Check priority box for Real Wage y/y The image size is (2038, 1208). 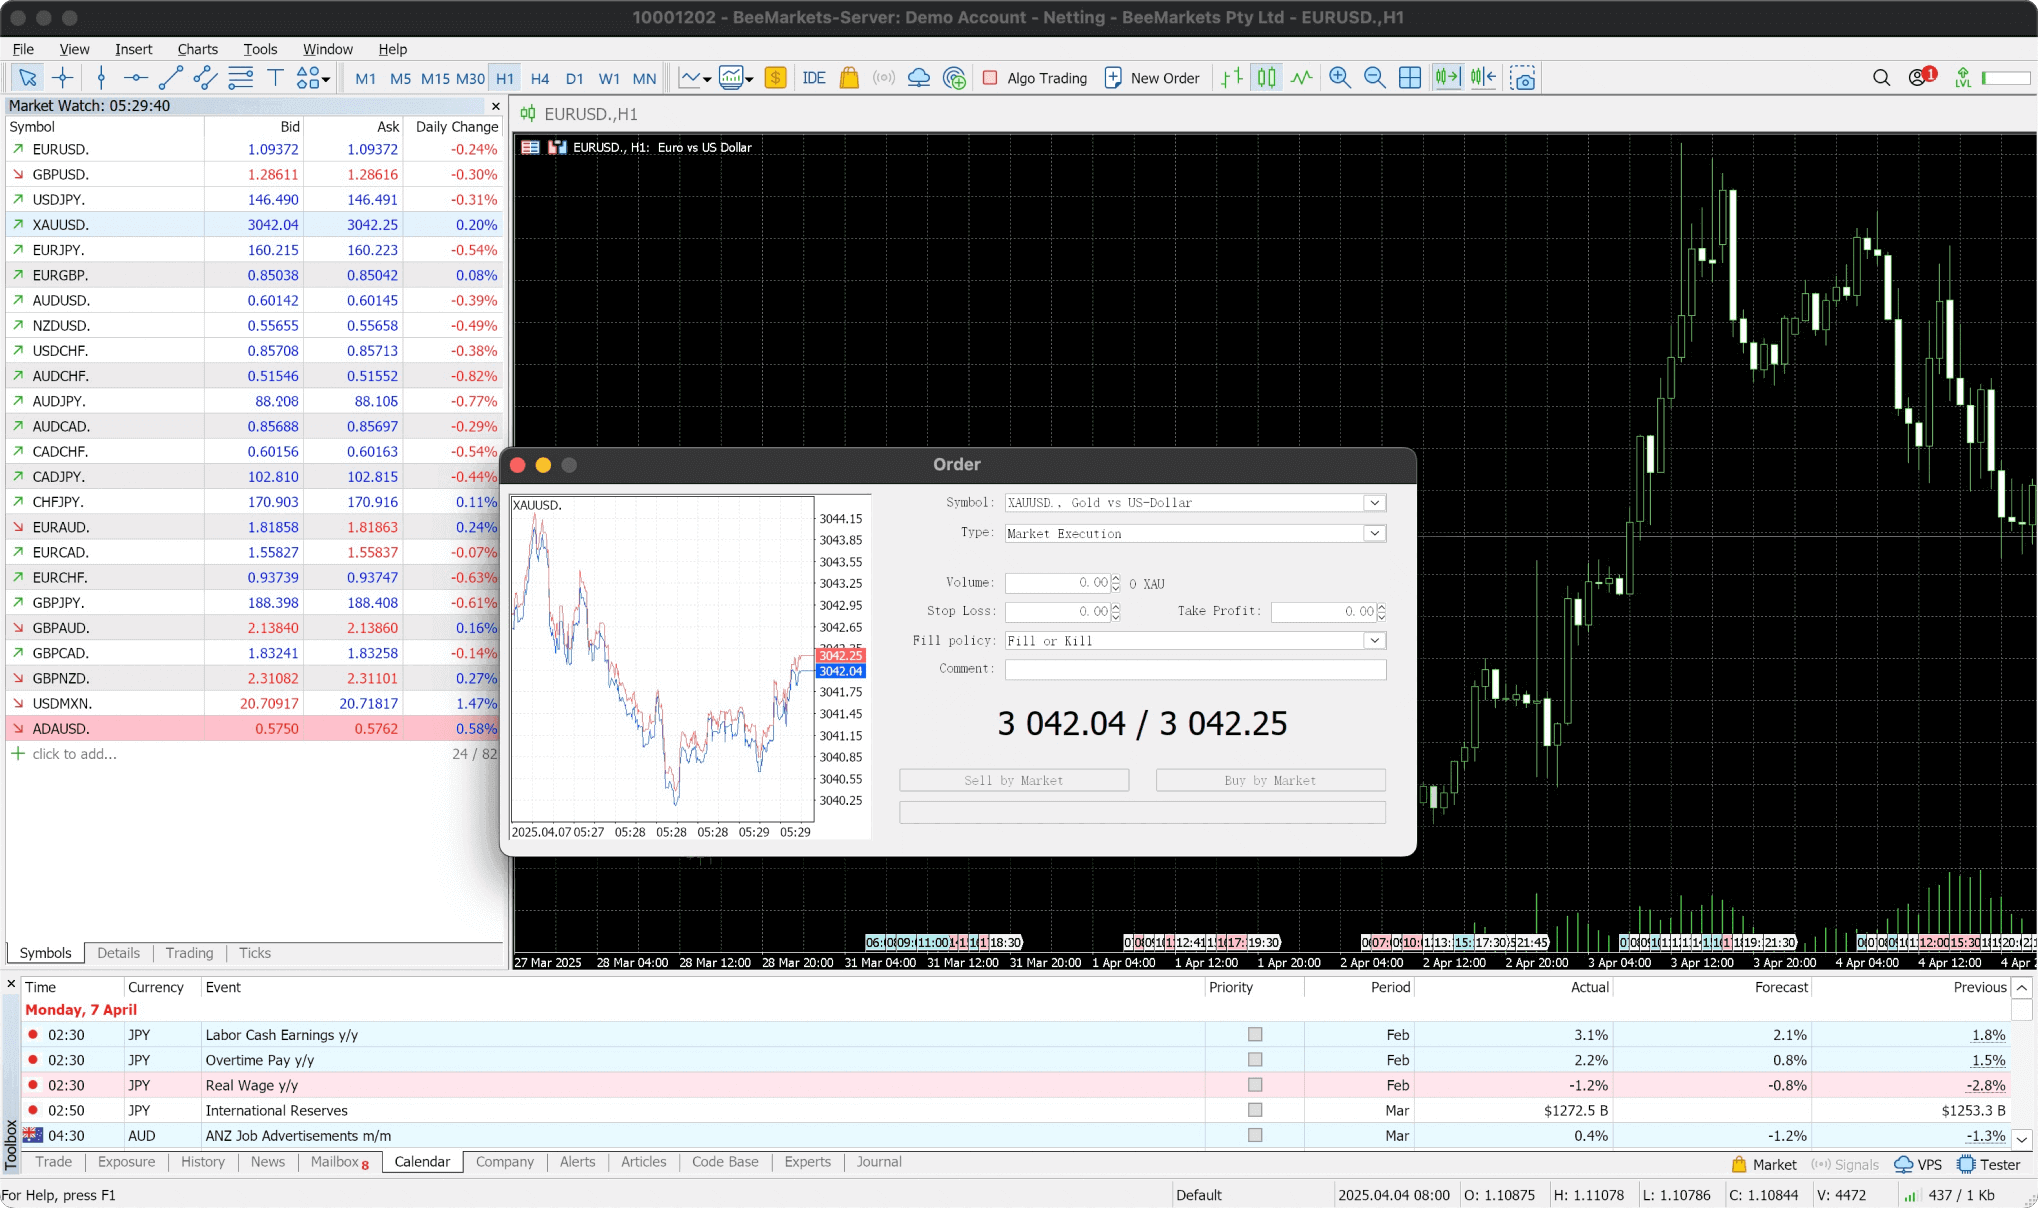pos(1254,1085)
